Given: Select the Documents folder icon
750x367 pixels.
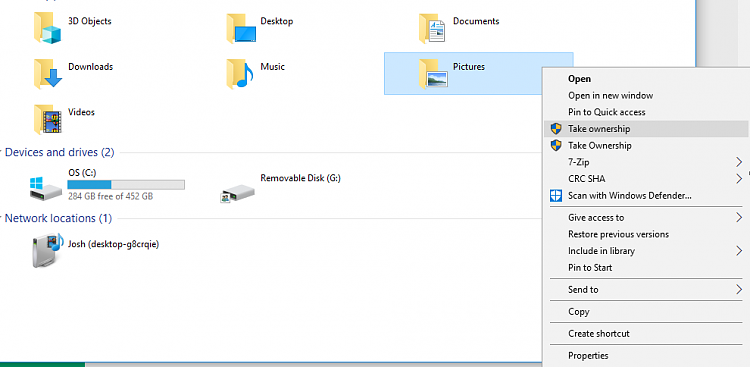Looking at the screenshot, I should pyautogui.click(x=432, y=28).
